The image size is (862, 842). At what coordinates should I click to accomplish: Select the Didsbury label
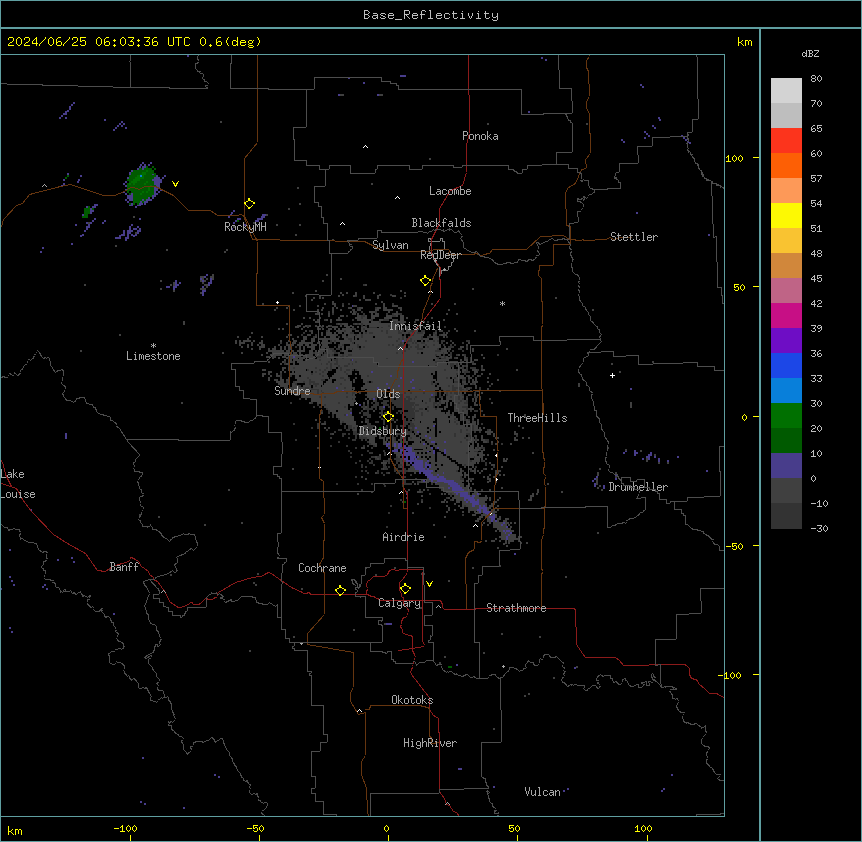pos(383,431)
